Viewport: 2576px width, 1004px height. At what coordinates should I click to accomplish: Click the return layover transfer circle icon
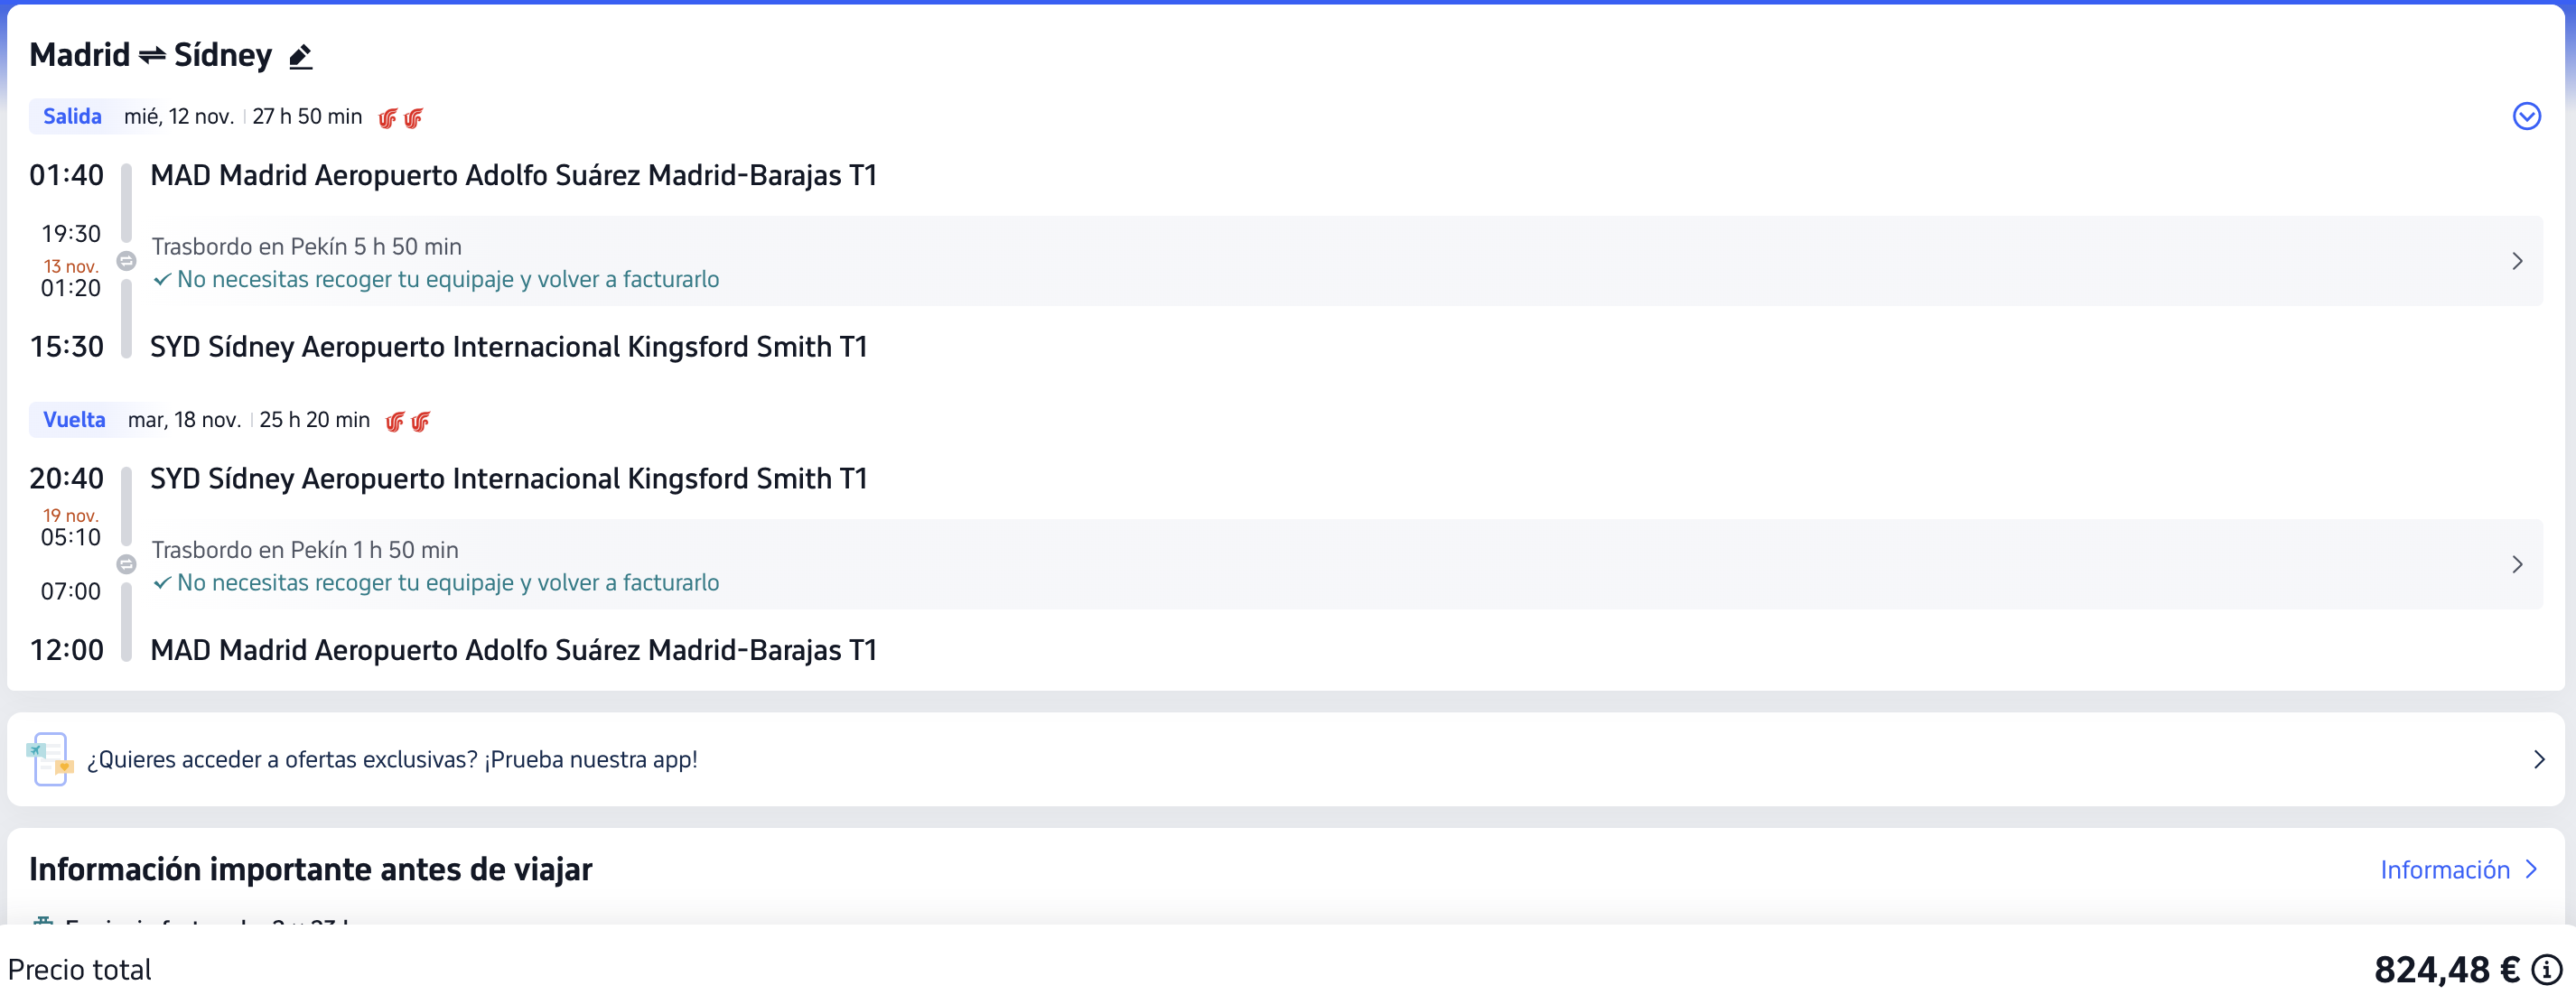[126, 564]
